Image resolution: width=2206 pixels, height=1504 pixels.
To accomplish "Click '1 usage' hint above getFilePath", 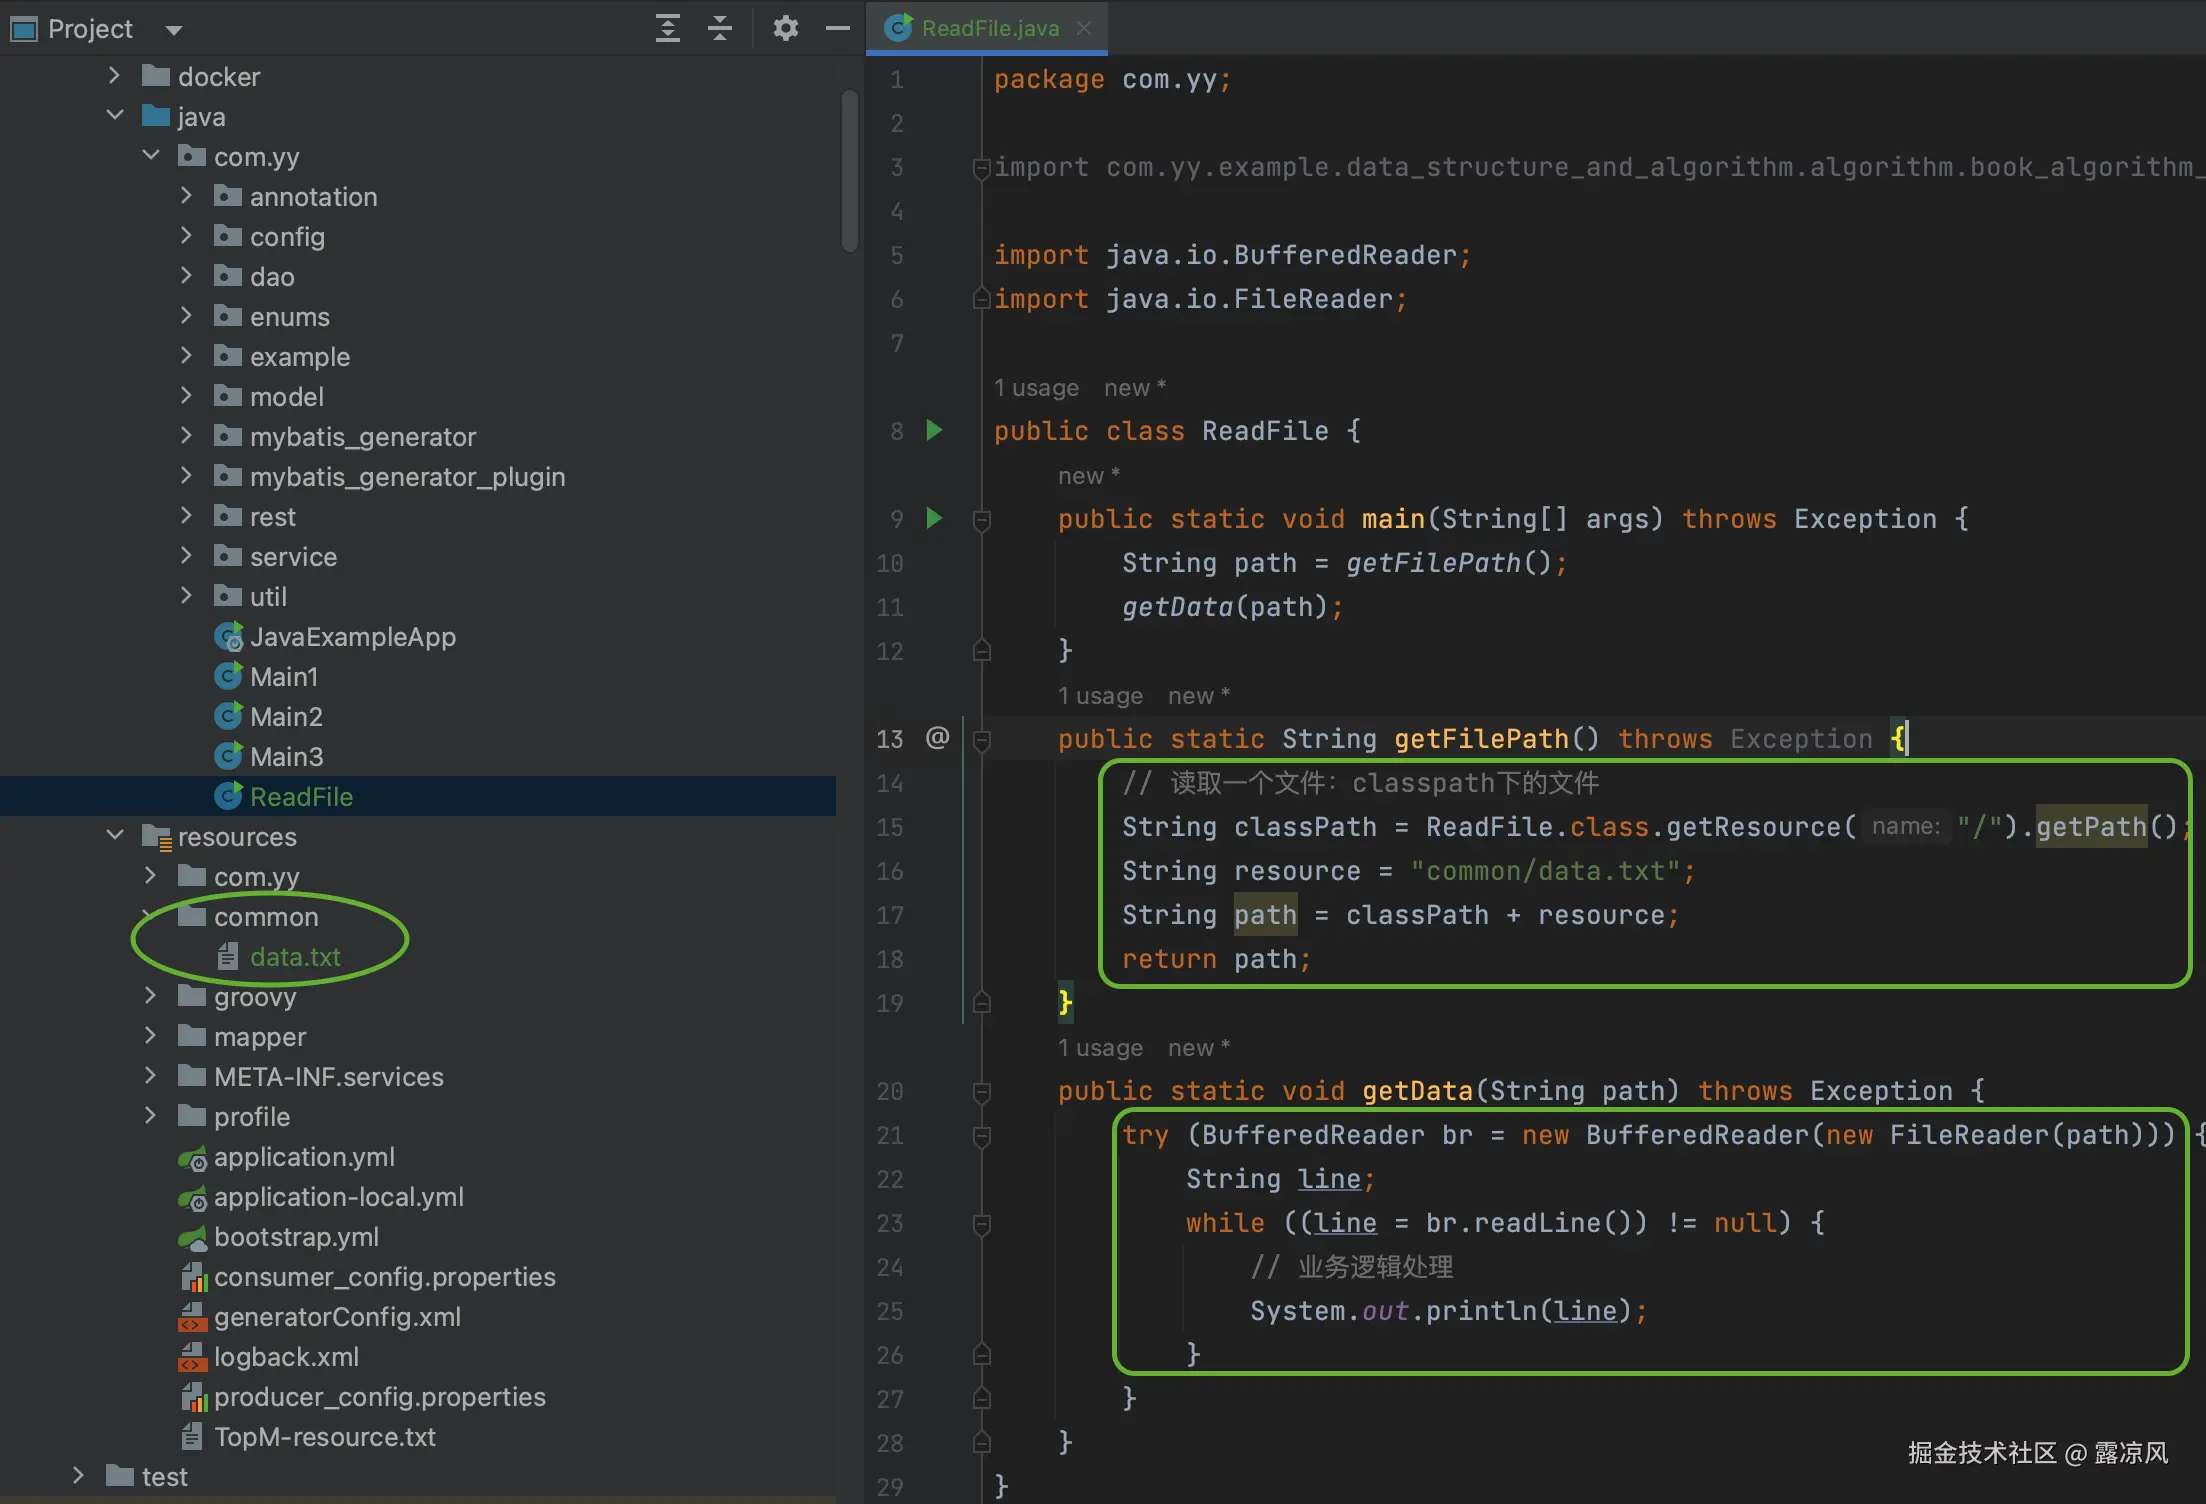I will point(1100,696).
